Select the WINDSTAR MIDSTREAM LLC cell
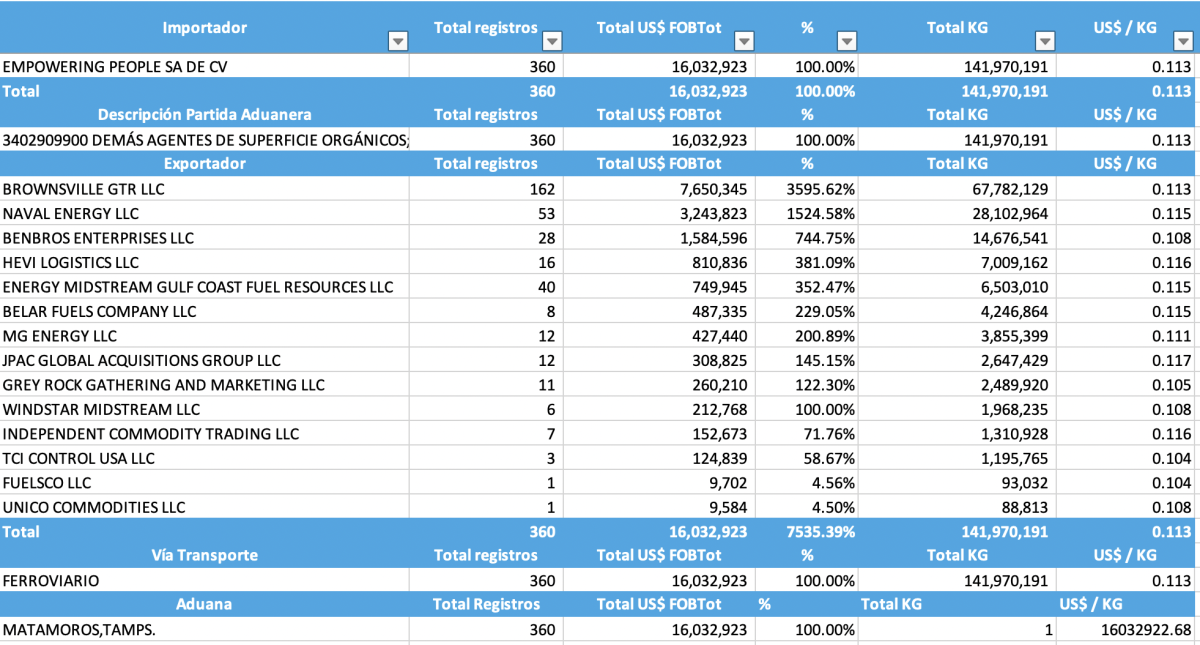Image resolution: width=1200 pixels, height=645 pixels. click(204, 410)
